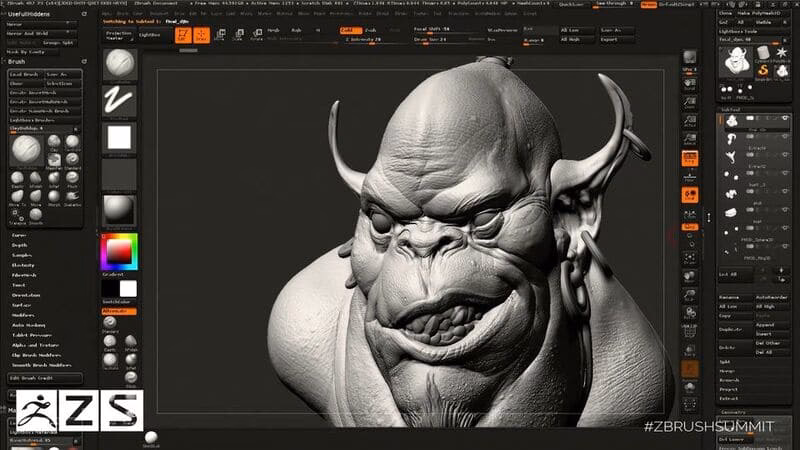This screenshot has height=450, width=800.
Task: Open the Brush palette header
Action: (16, 61)
